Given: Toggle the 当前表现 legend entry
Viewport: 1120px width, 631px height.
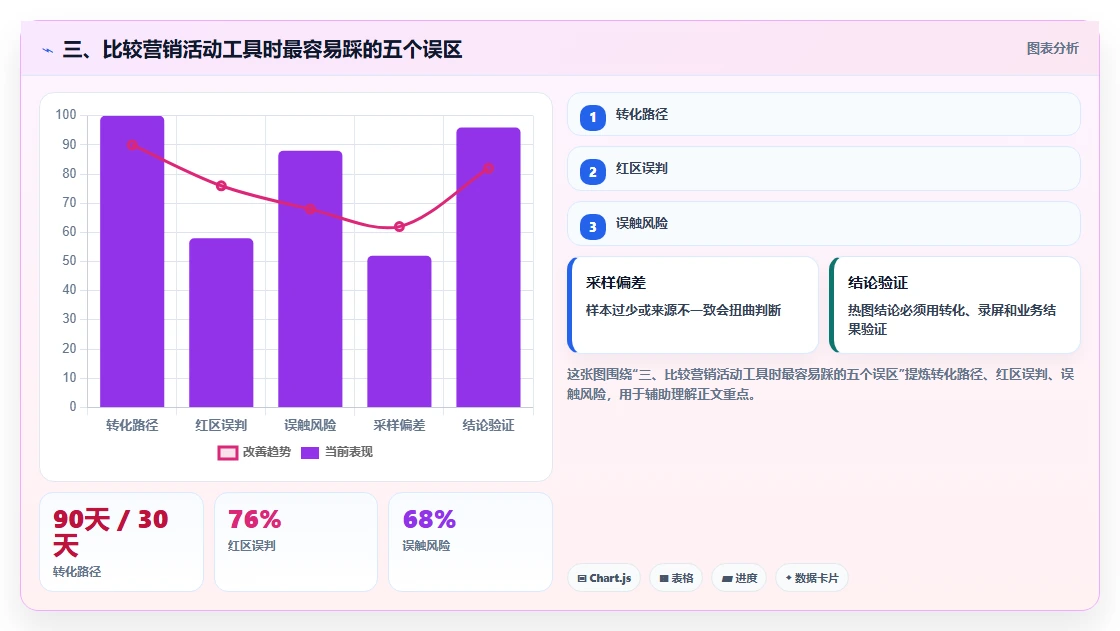Looking at the screenshot, I should 336,452.
